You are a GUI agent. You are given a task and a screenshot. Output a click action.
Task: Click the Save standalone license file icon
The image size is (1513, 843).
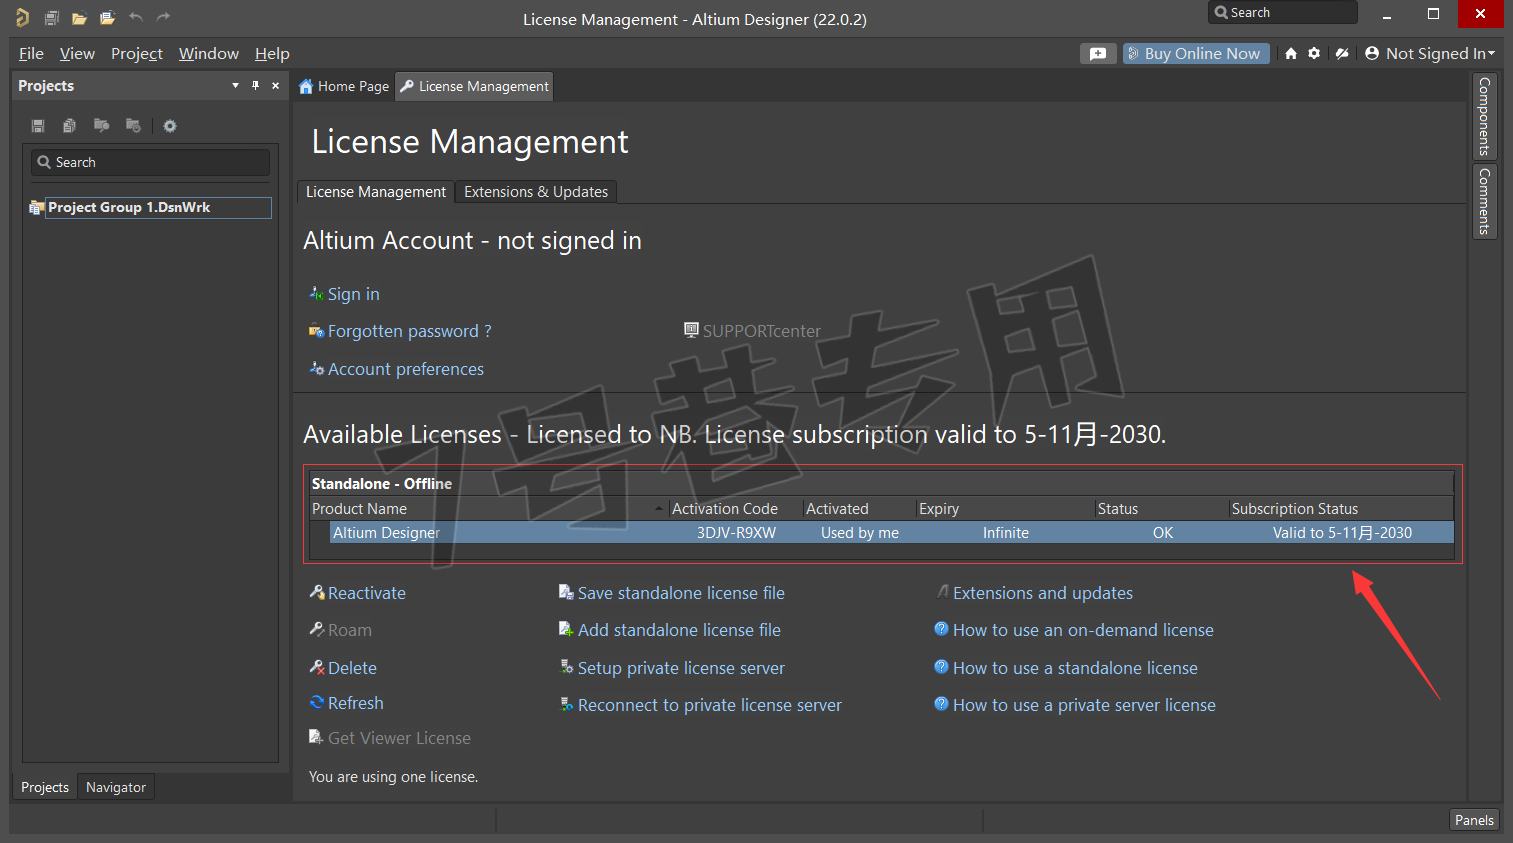point(566,593)
